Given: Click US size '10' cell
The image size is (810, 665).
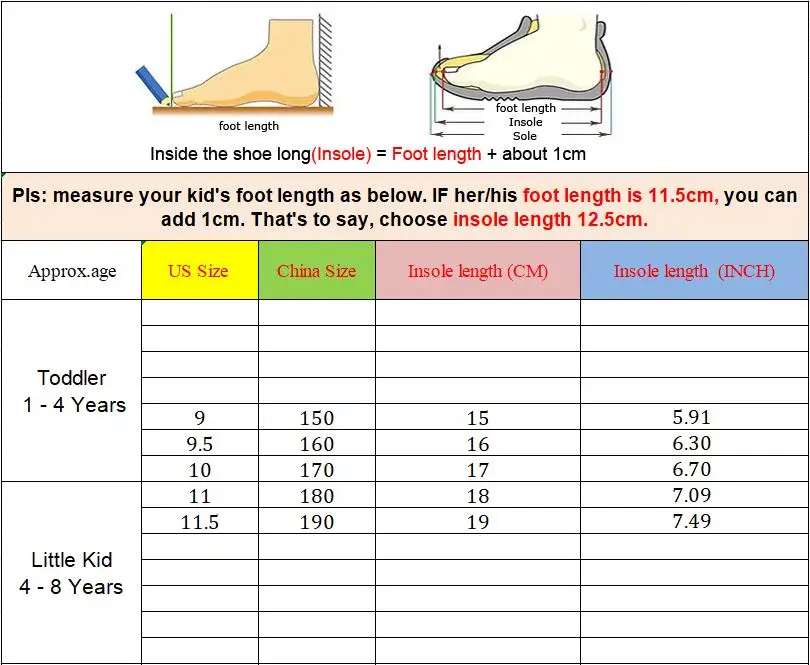Looking at the screenshot, I should 200,469.
